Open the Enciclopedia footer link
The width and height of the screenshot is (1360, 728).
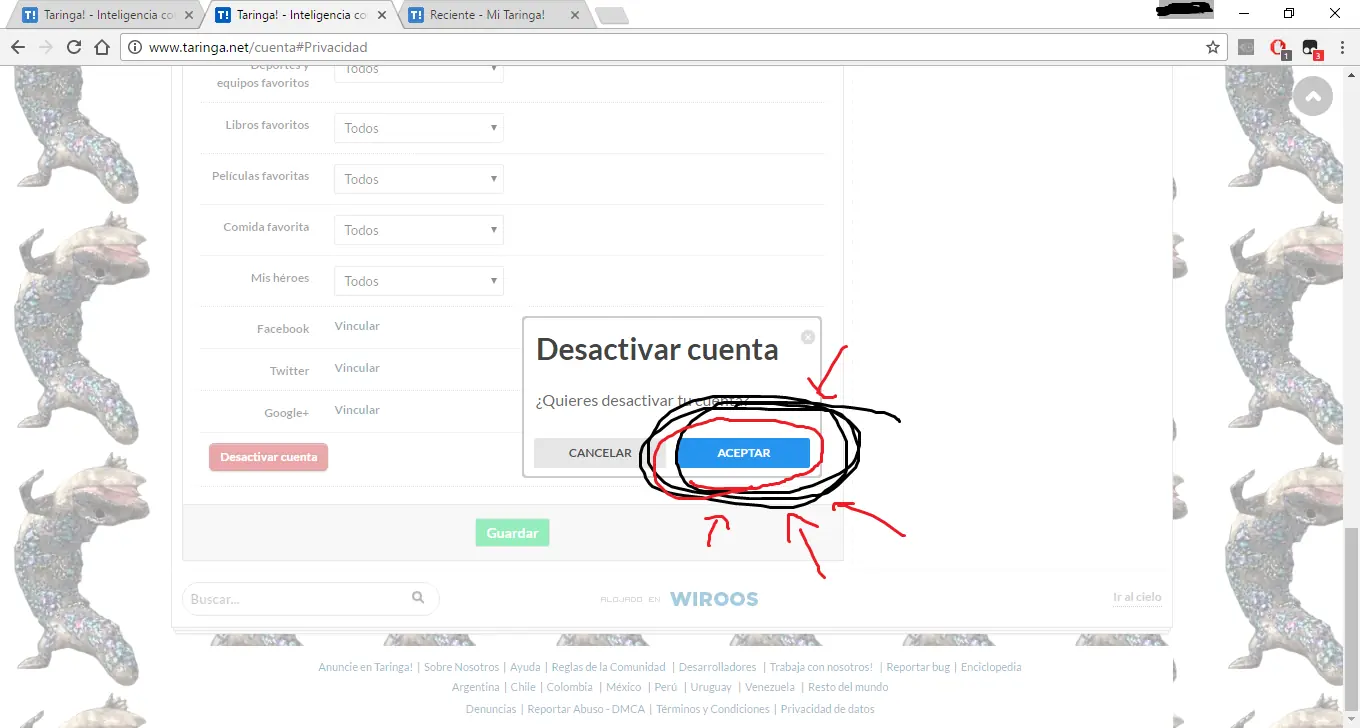(x=991, y=667)
